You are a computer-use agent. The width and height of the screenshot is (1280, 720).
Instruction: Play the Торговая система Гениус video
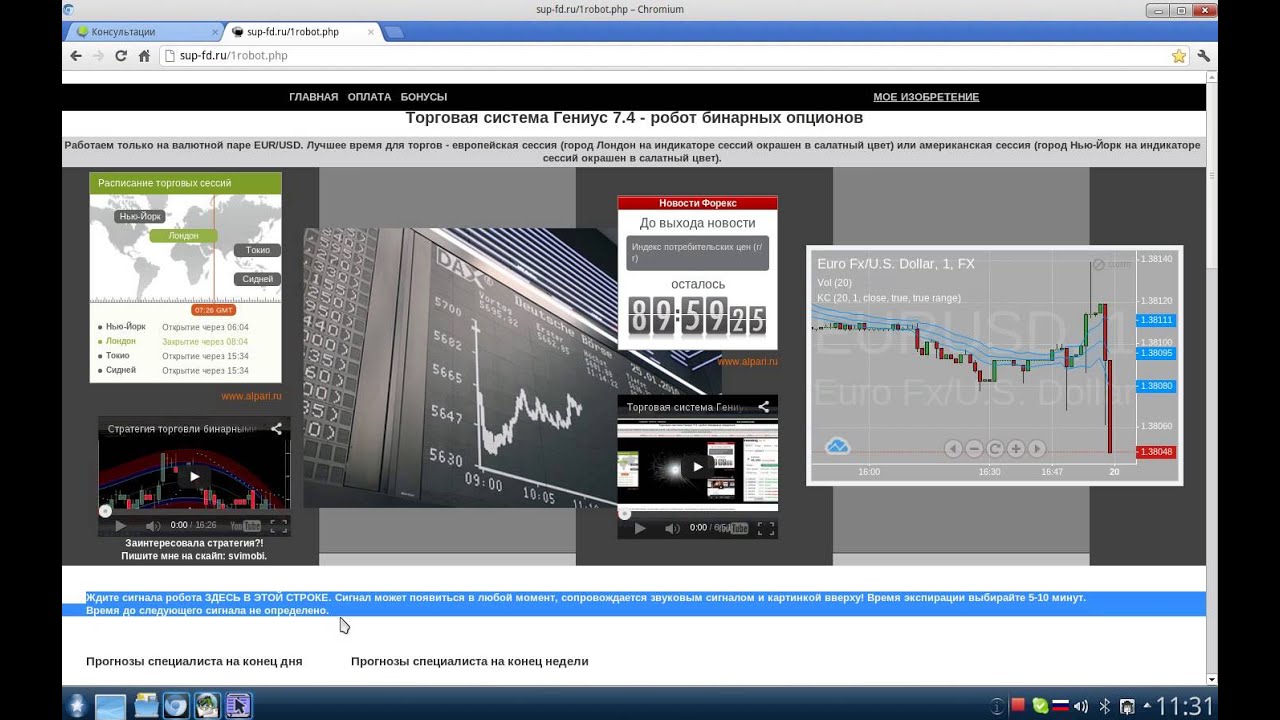point(697,466)
